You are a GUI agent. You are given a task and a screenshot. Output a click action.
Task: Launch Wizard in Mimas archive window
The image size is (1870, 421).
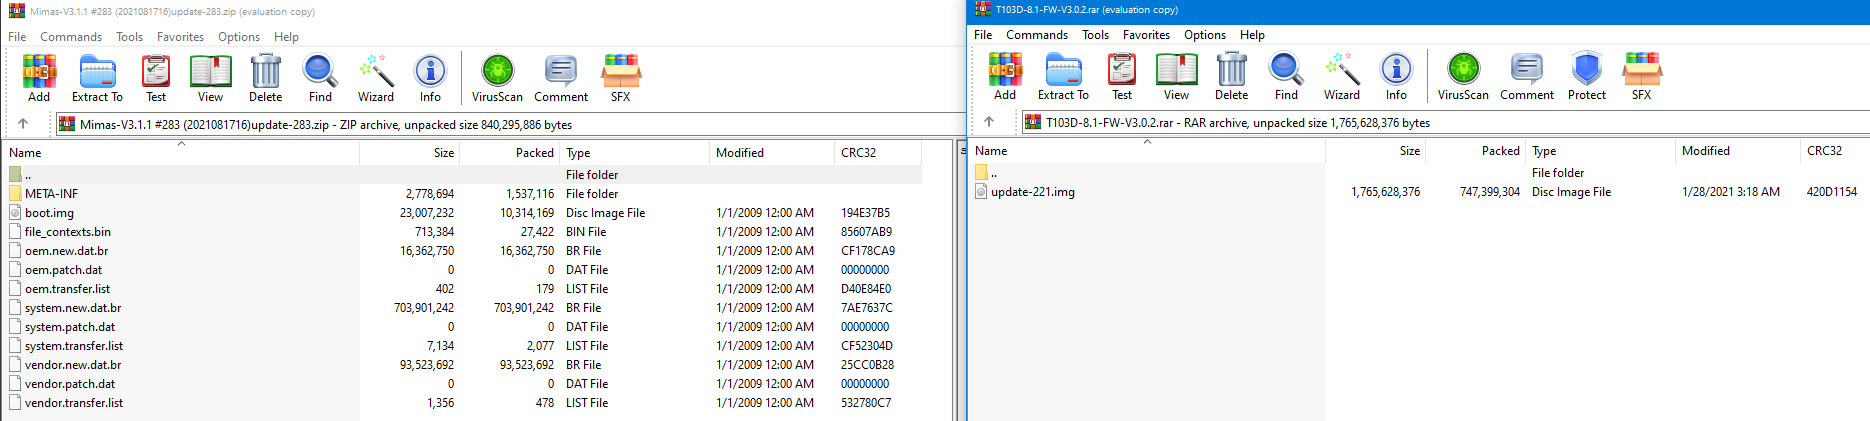click(x=376, y=78)
